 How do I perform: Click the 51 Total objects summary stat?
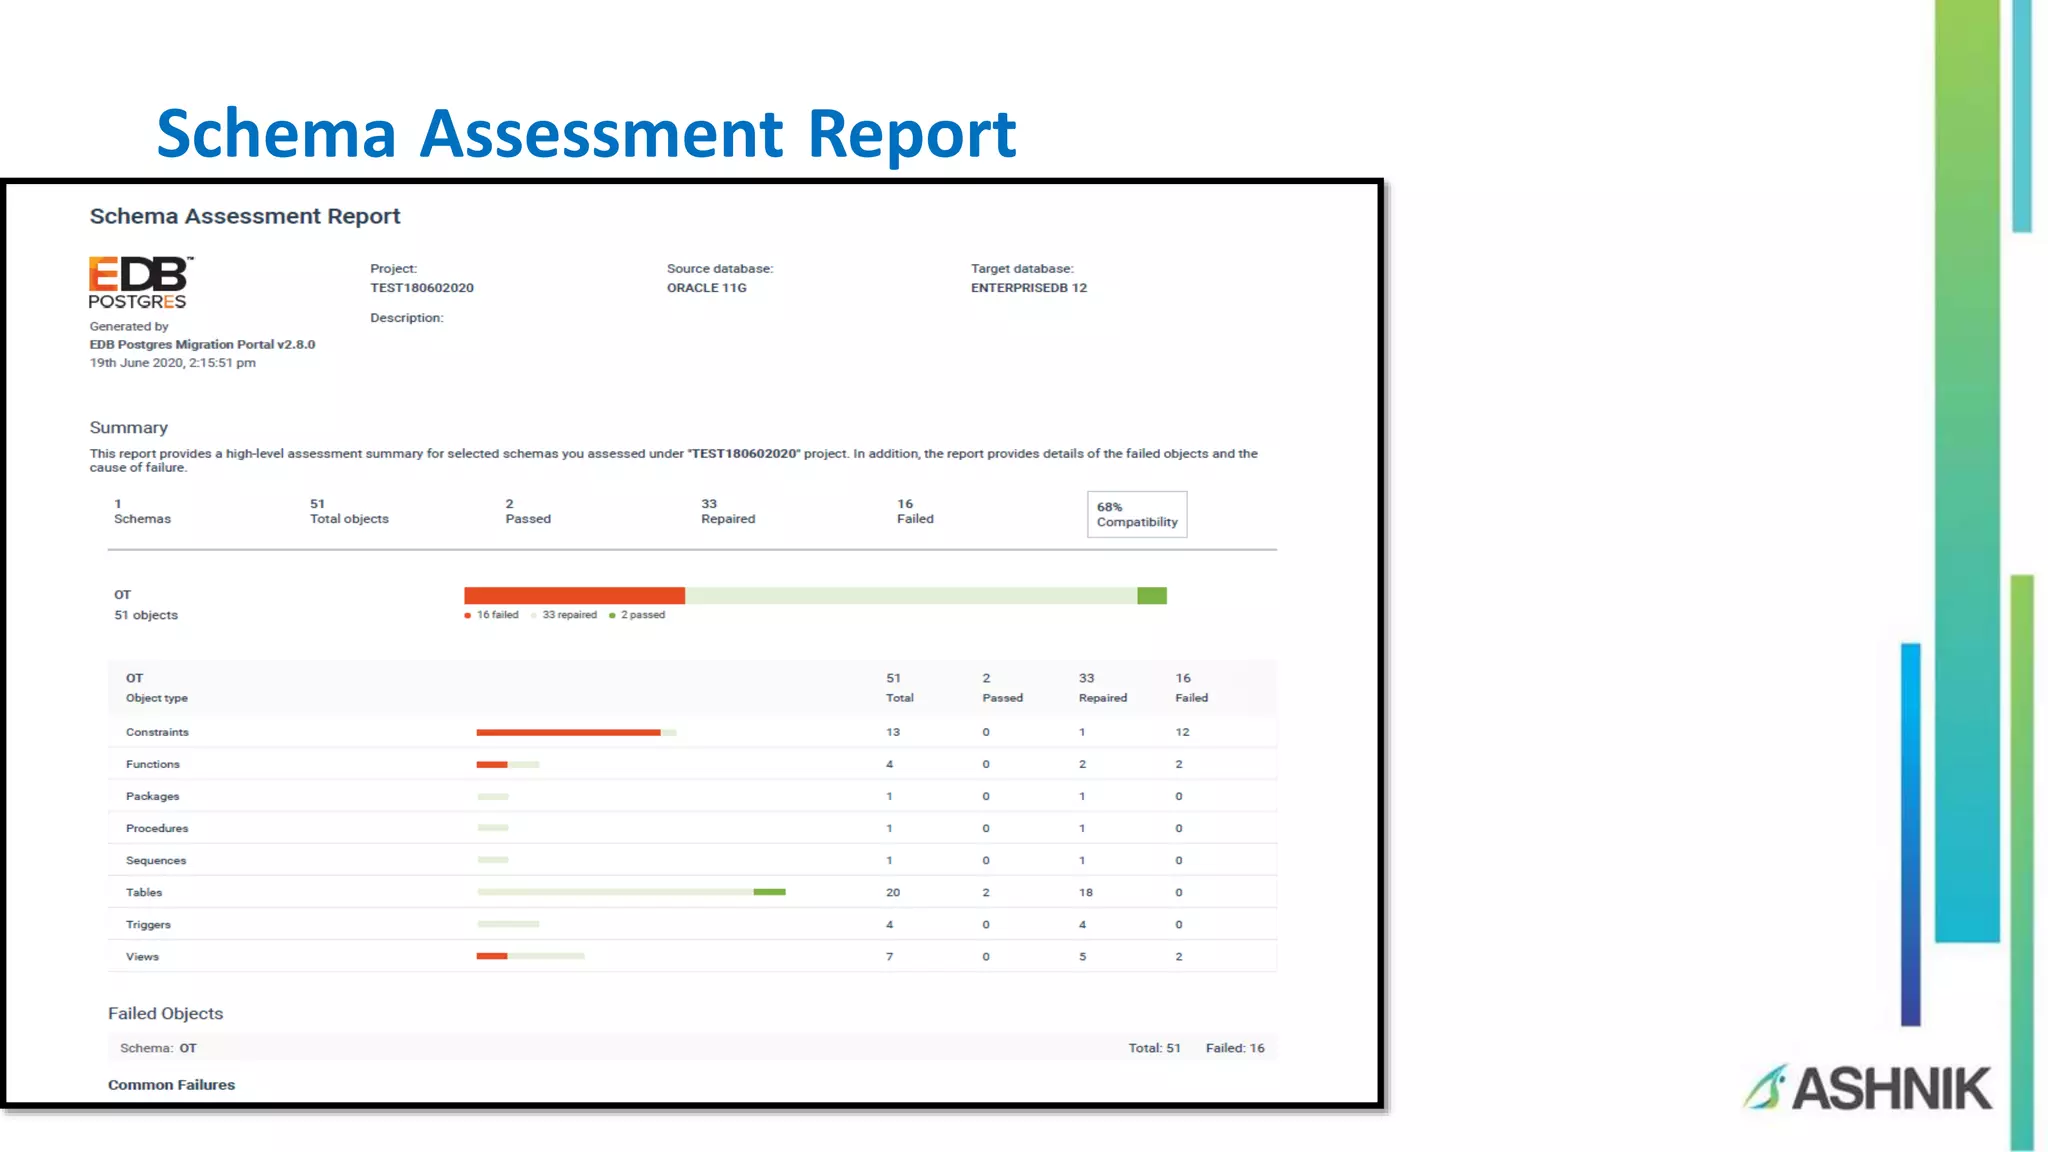[349, 511]
